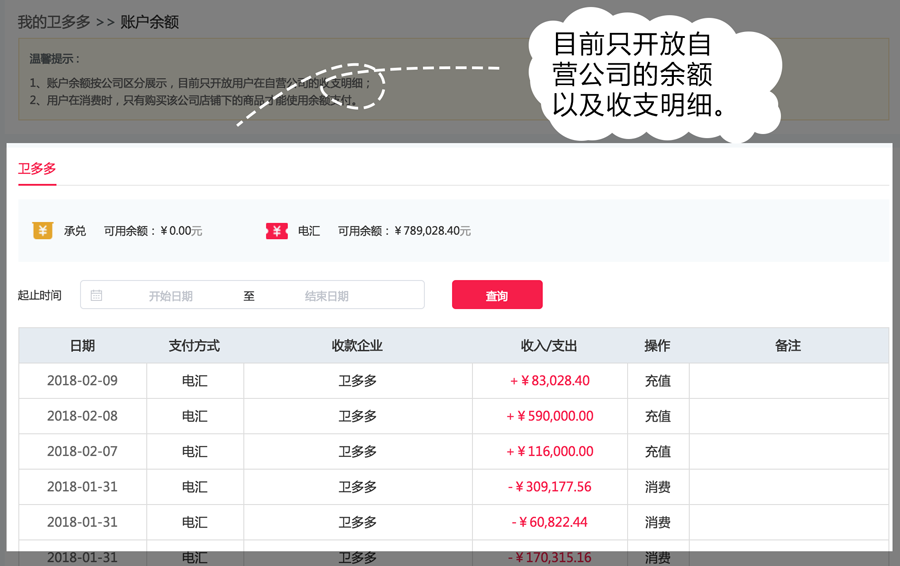The image size is (900, 566).
Task: Click 充值 in the 2018-02-07 row
Action: pyautogui.click(x=658, y=451)
